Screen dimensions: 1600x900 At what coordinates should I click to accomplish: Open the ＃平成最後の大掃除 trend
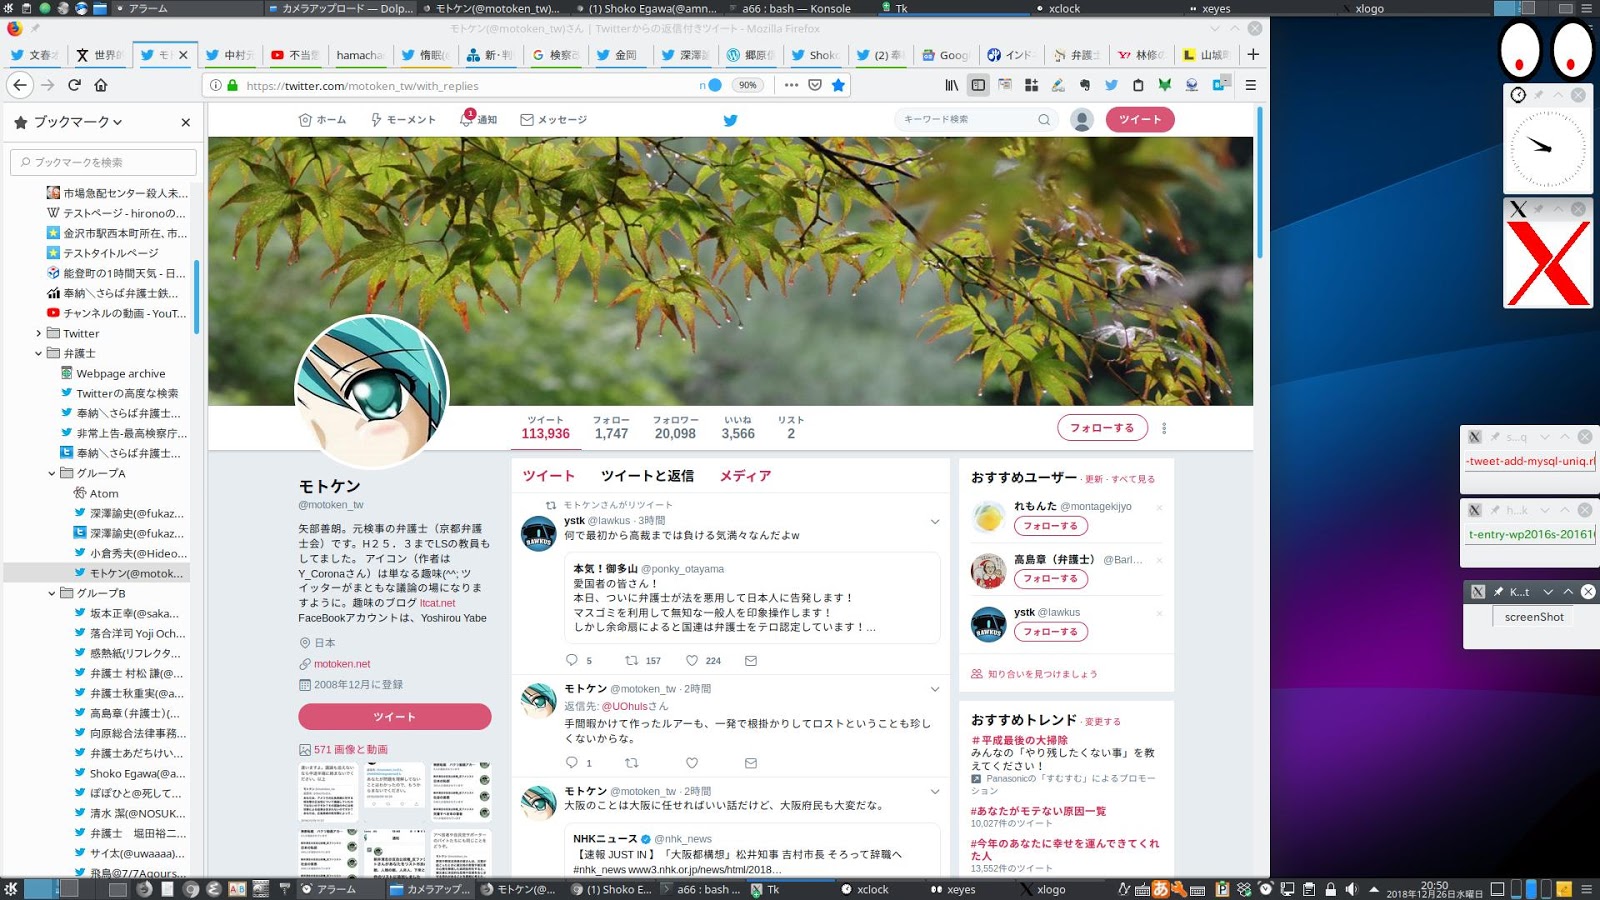tap(1019, 741)
